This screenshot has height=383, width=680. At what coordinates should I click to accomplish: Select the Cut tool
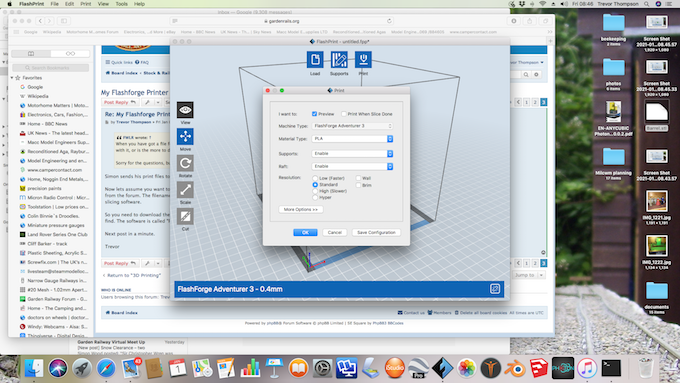click(185, 216)
